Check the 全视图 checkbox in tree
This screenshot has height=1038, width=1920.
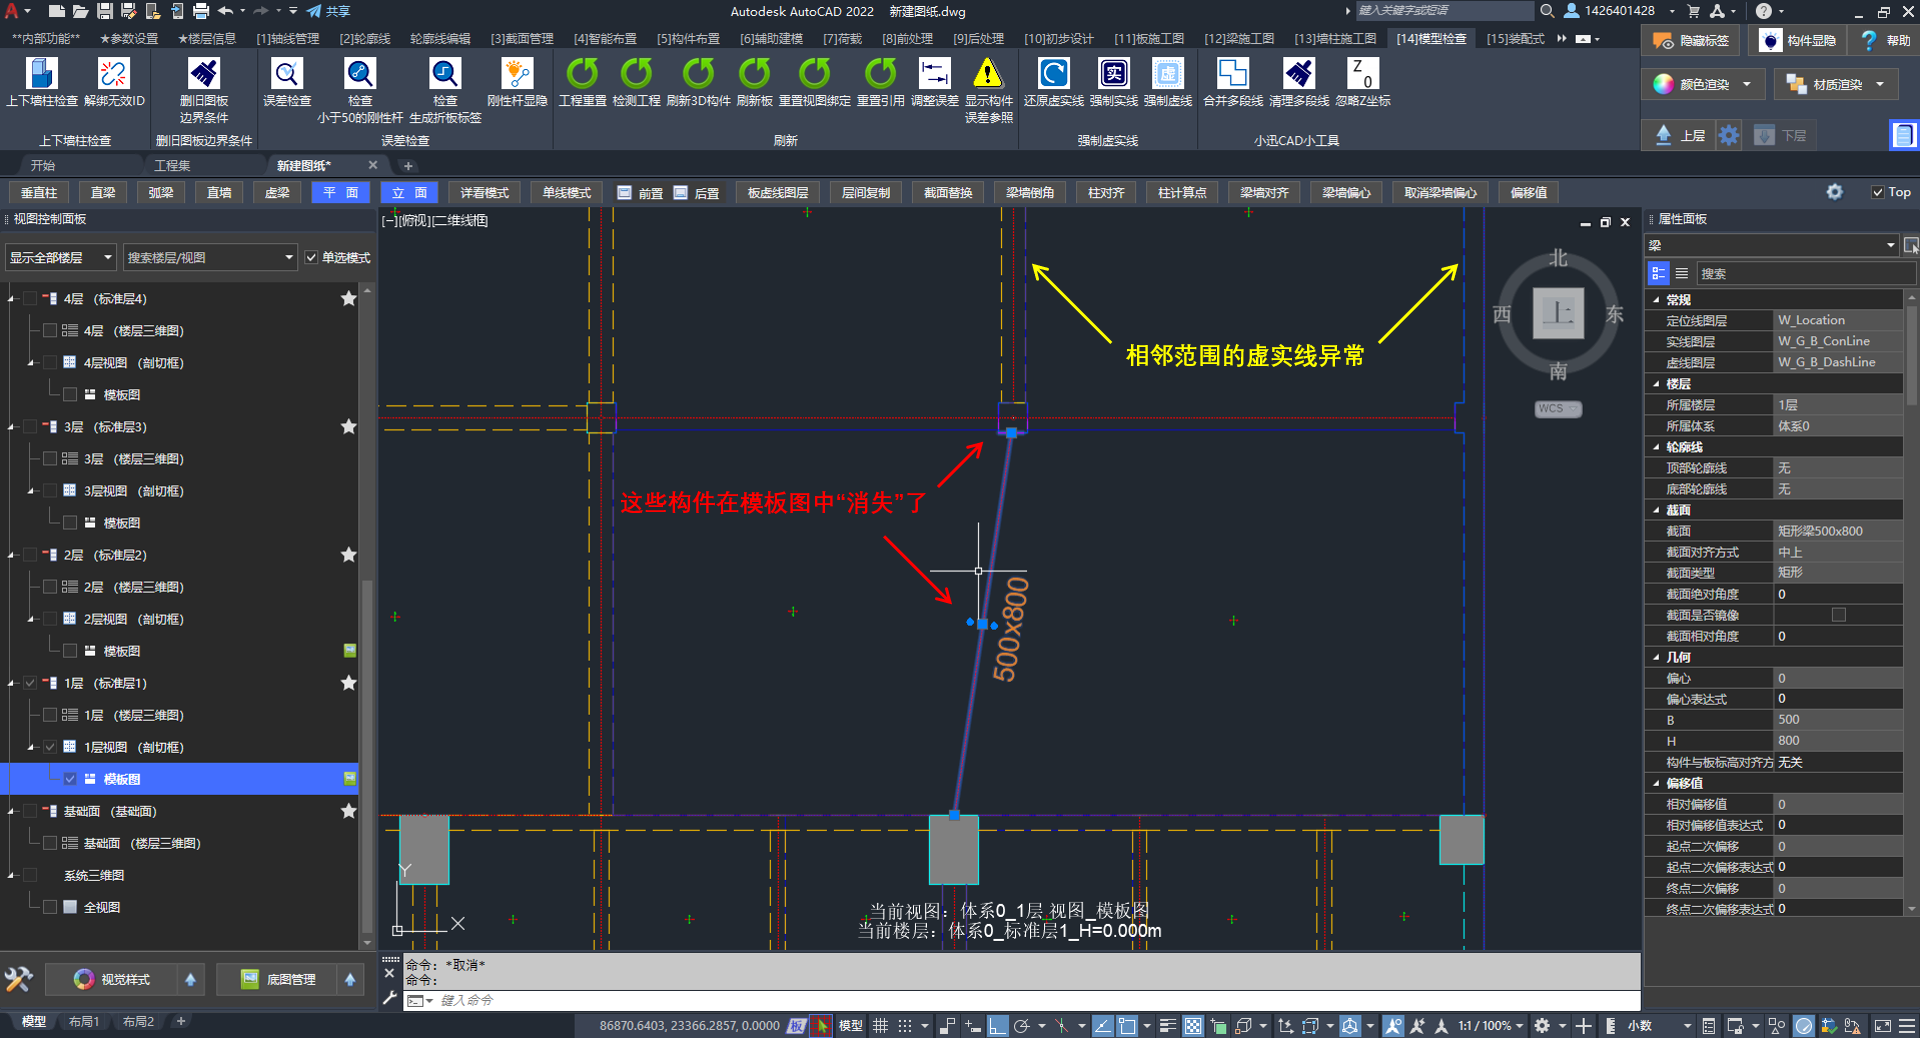(50, 907)
